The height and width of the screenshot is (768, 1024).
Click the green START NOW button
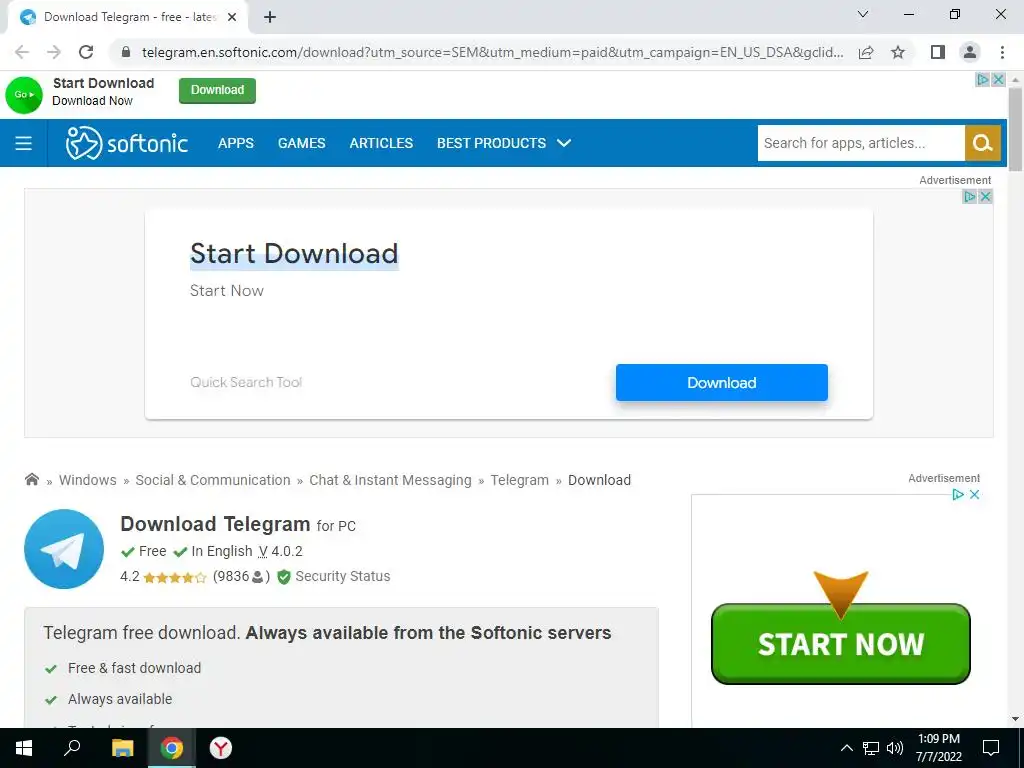click(840, 644)
